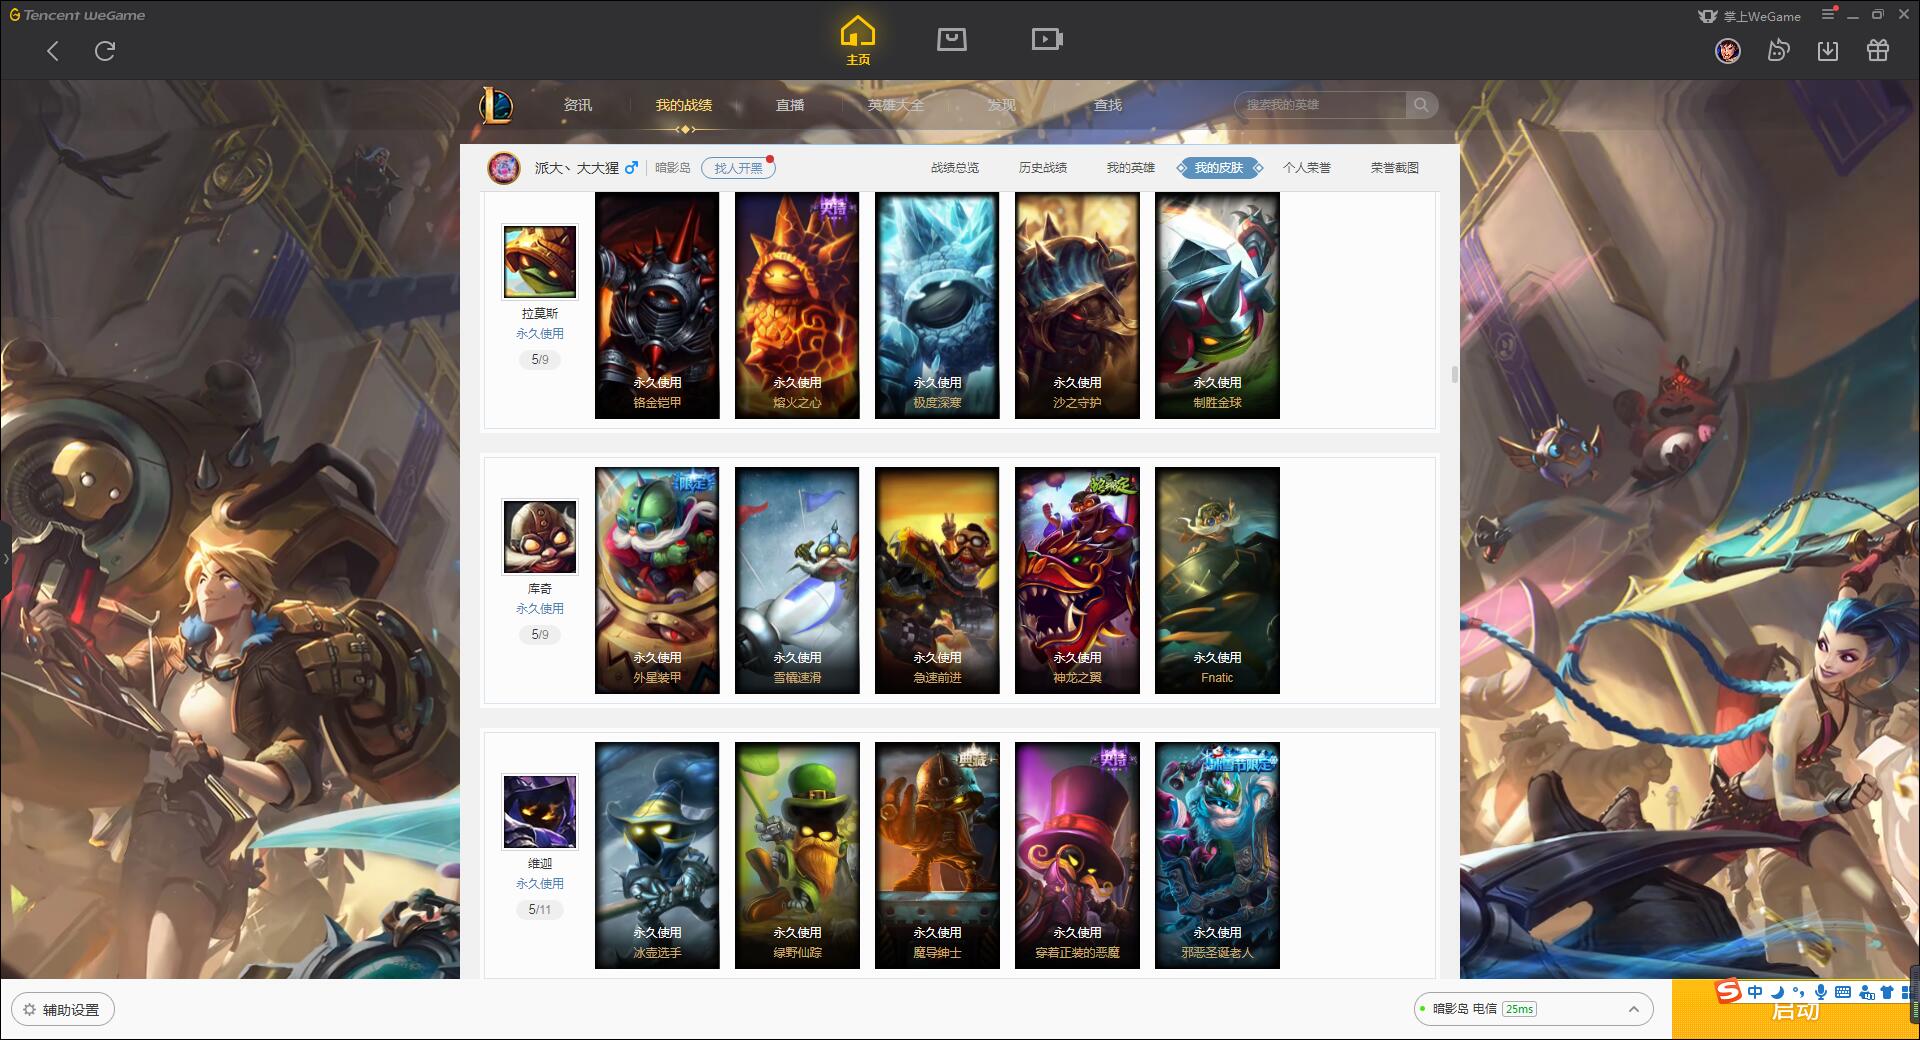Image resolution: width=1920 pixels, height=1040 pixels.
Task: Open the 制胜金球 skin card
Action: pyautogui.click(x=1217, y=305)
